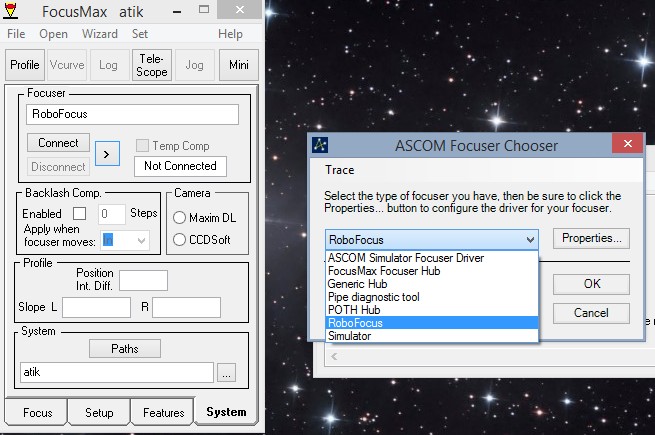Click left arrow of background window scrollbar
655x435 pixels.
pos(334,356)
